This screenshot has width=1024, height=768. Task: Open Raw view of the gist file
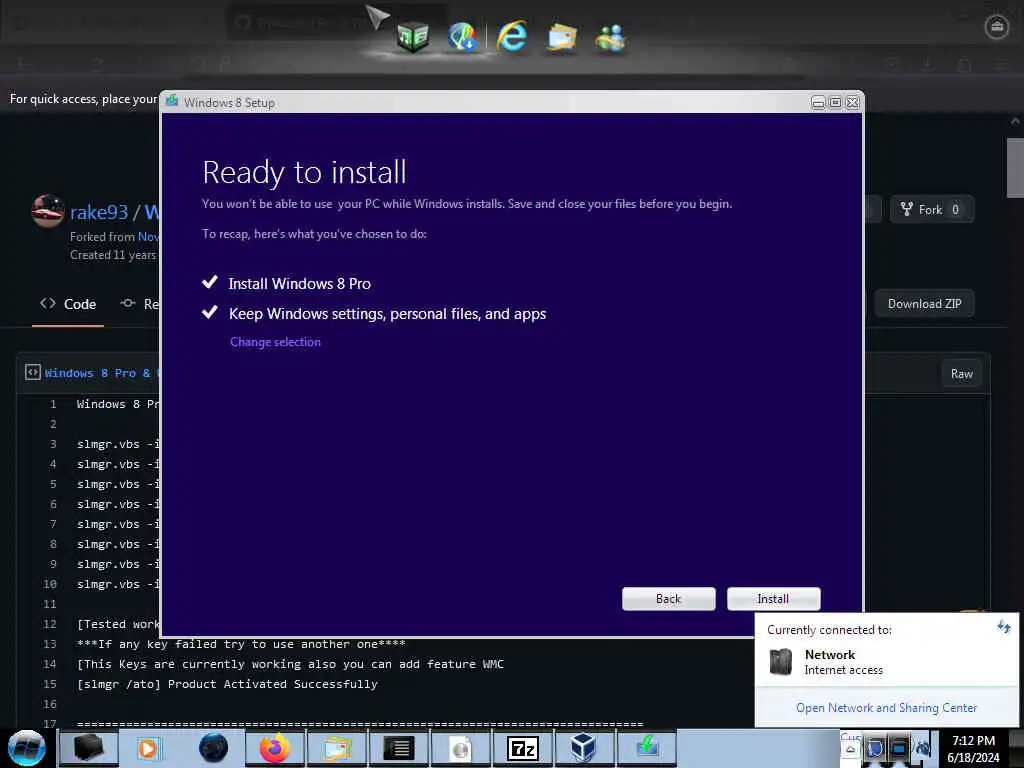(961, 374)
